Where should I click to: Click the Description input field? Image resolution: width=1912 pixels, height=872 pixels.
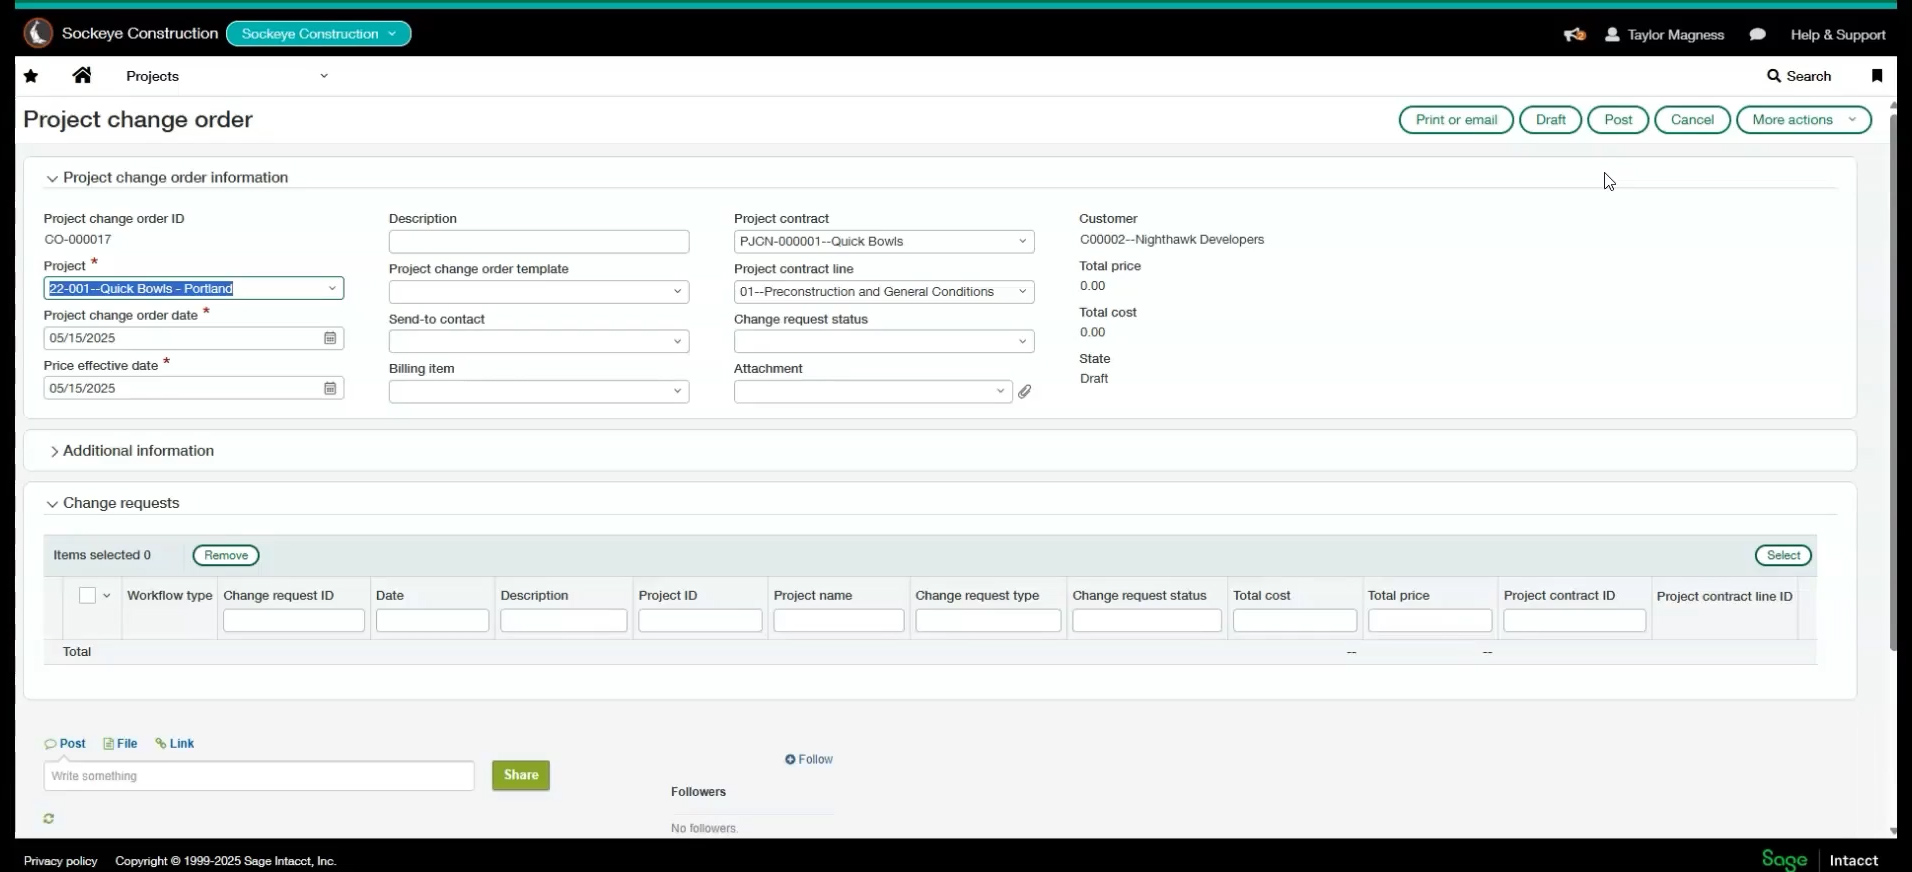point(539,241)
